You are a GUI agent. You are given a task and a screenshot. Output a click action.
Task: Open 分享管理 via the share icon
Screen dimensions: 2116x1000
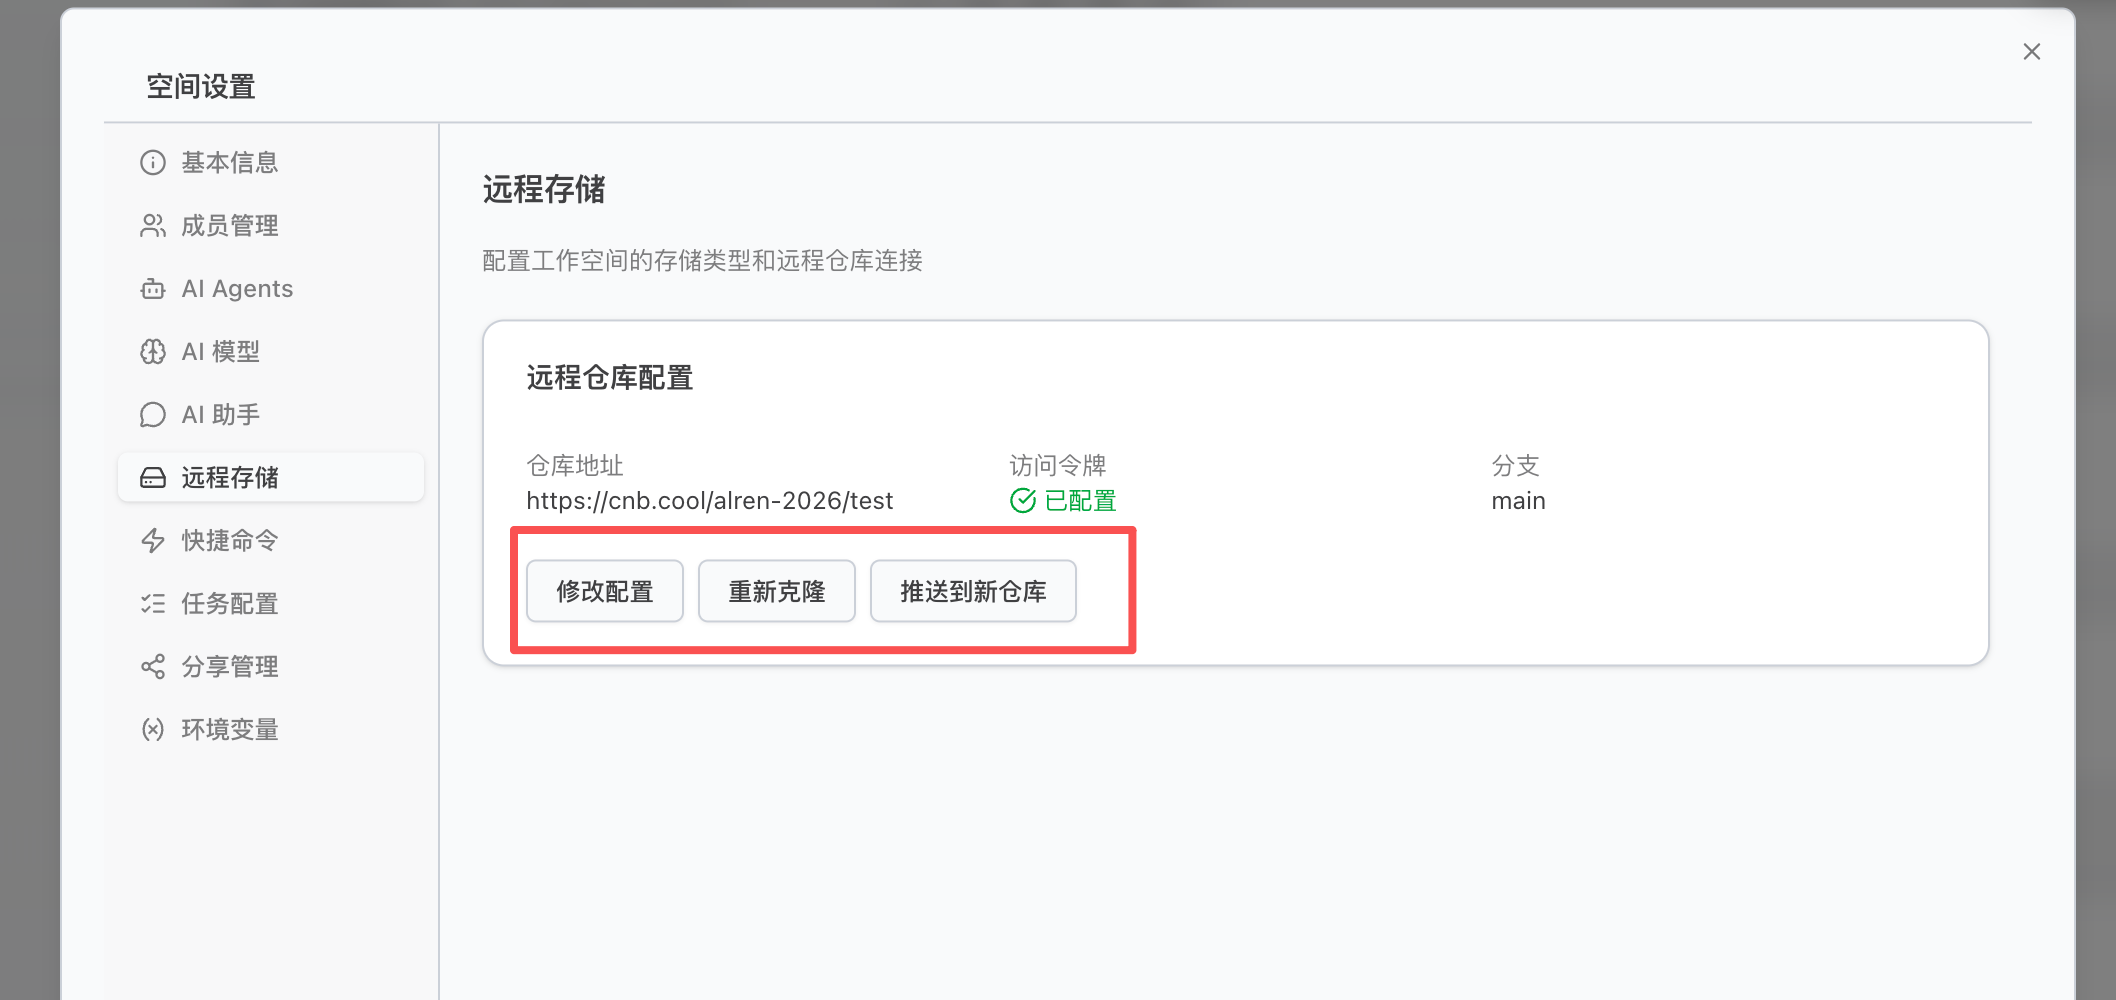click(152, 666)
